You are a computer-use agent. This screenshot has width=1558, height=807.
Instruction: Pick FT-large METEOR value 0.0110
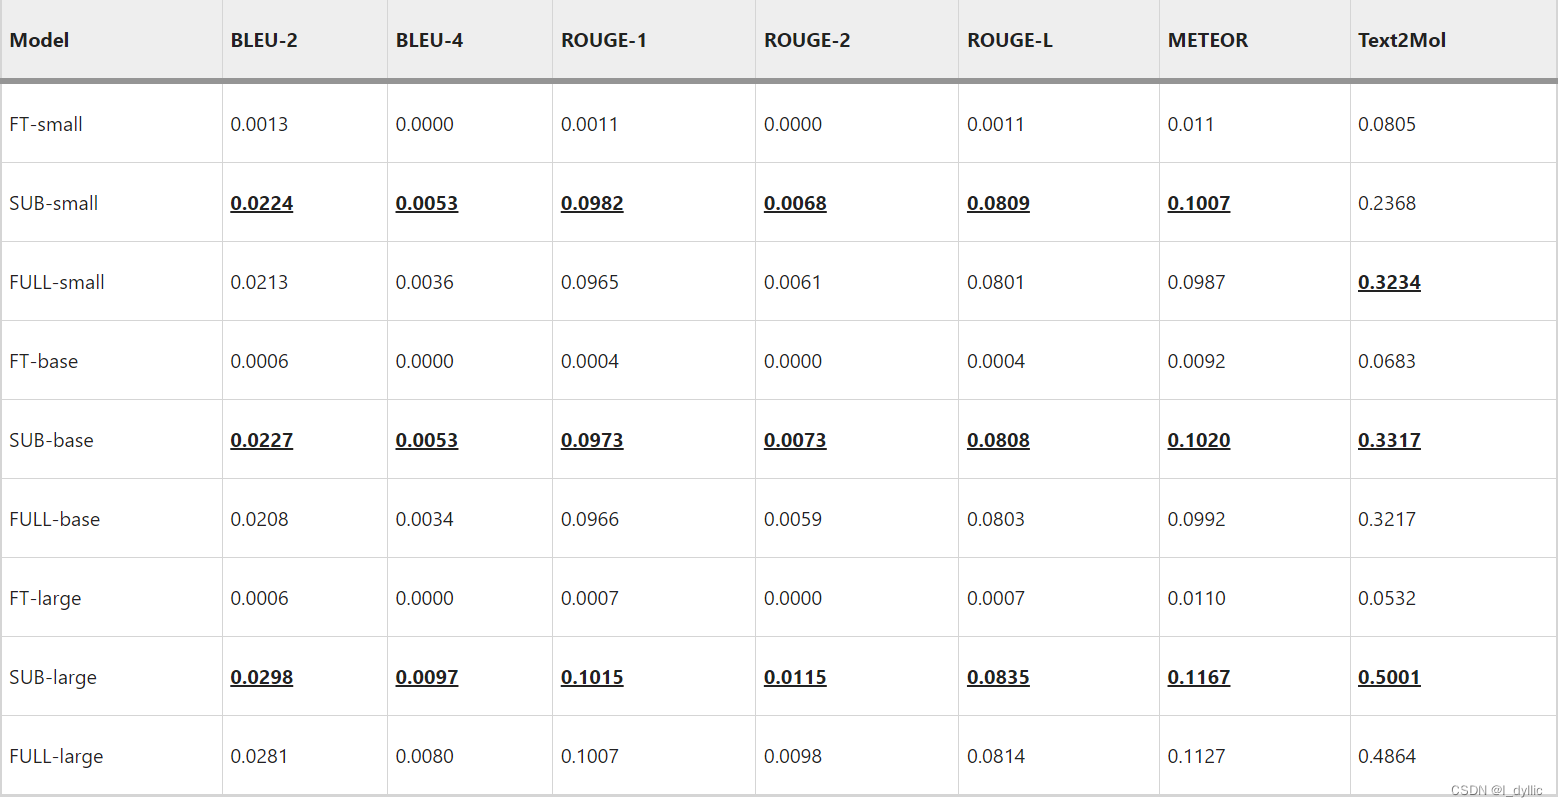1196,598
